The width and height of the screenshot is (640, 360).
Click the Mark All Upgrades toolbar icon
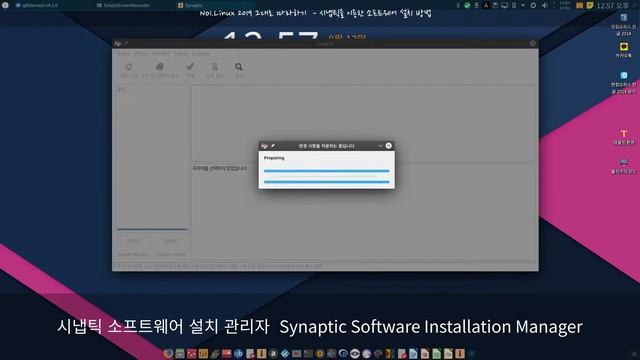point(160,67)
